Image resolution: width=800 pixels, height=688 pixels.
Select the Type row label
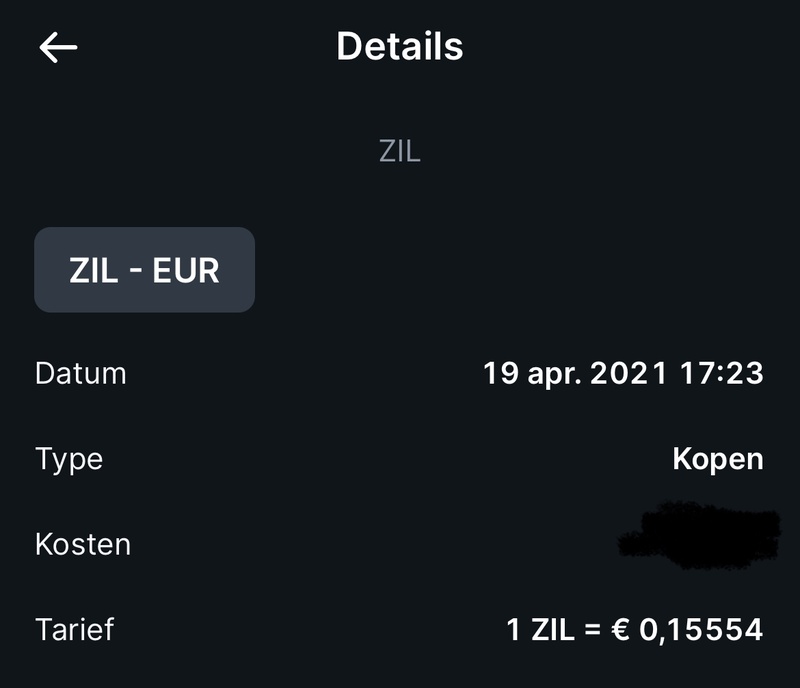[69, 459]
